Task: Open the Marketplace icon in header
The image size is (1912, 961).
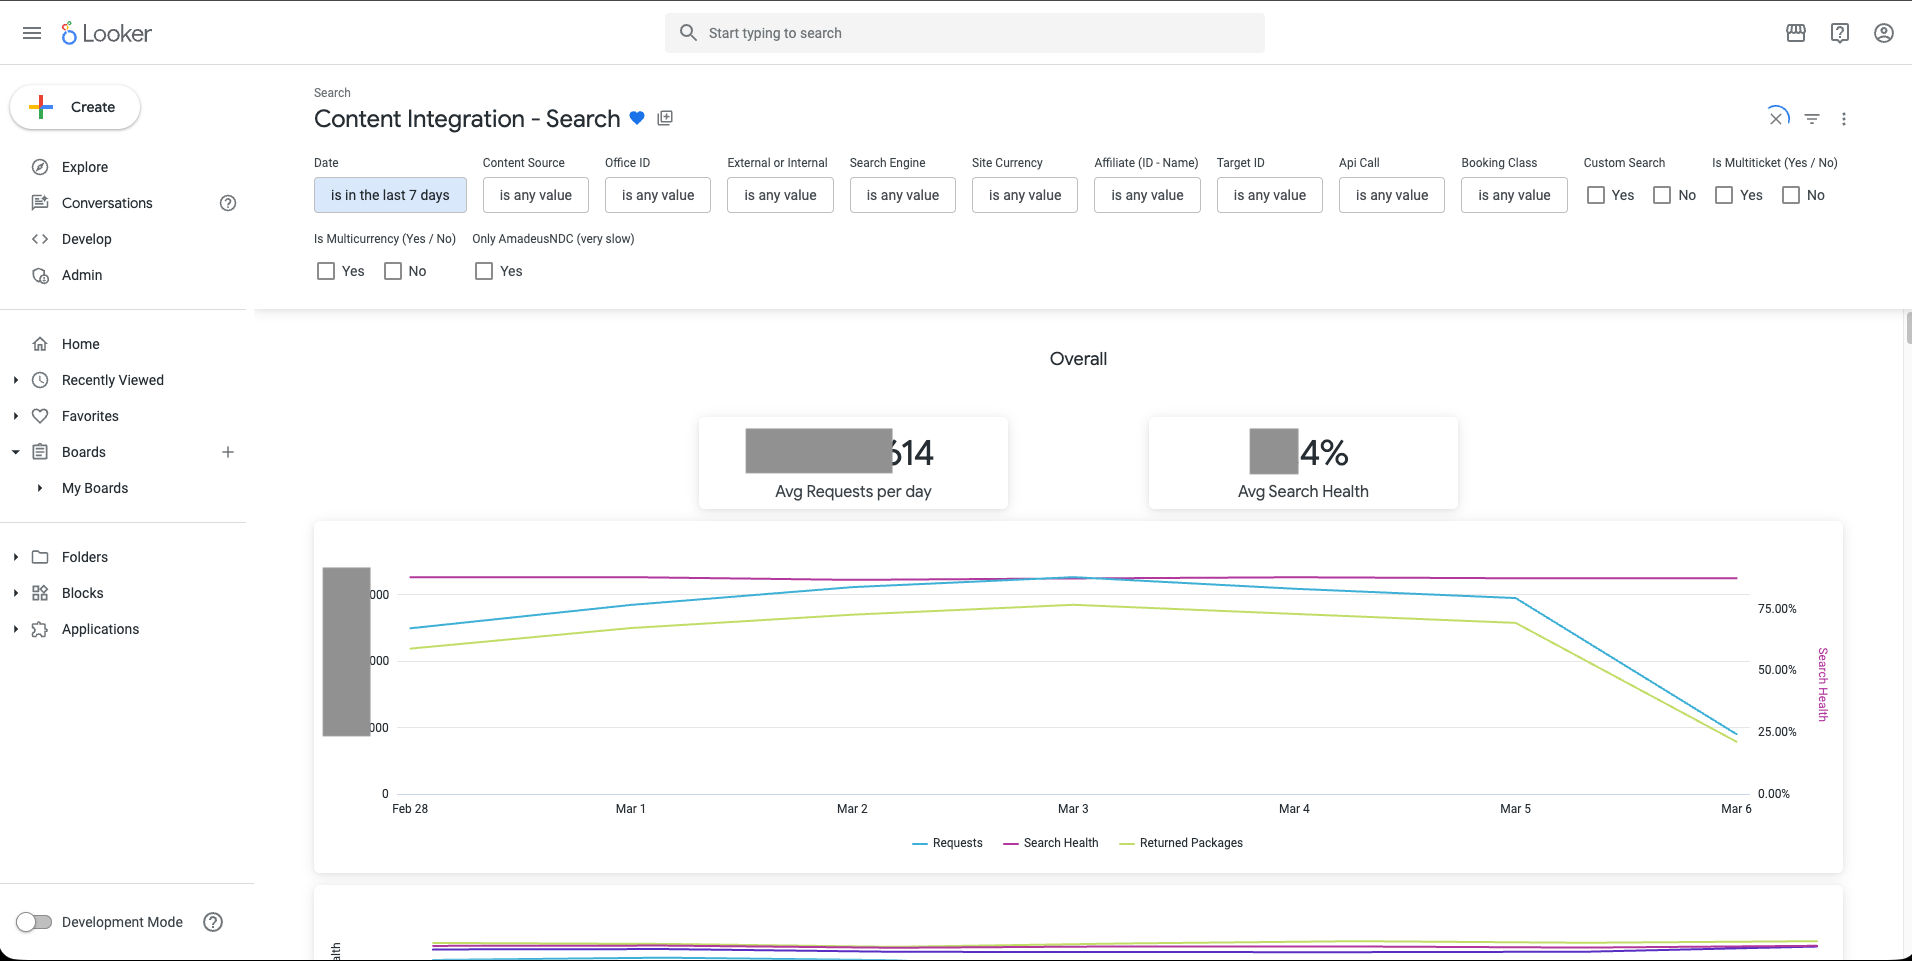Action: pos(1796,33)
